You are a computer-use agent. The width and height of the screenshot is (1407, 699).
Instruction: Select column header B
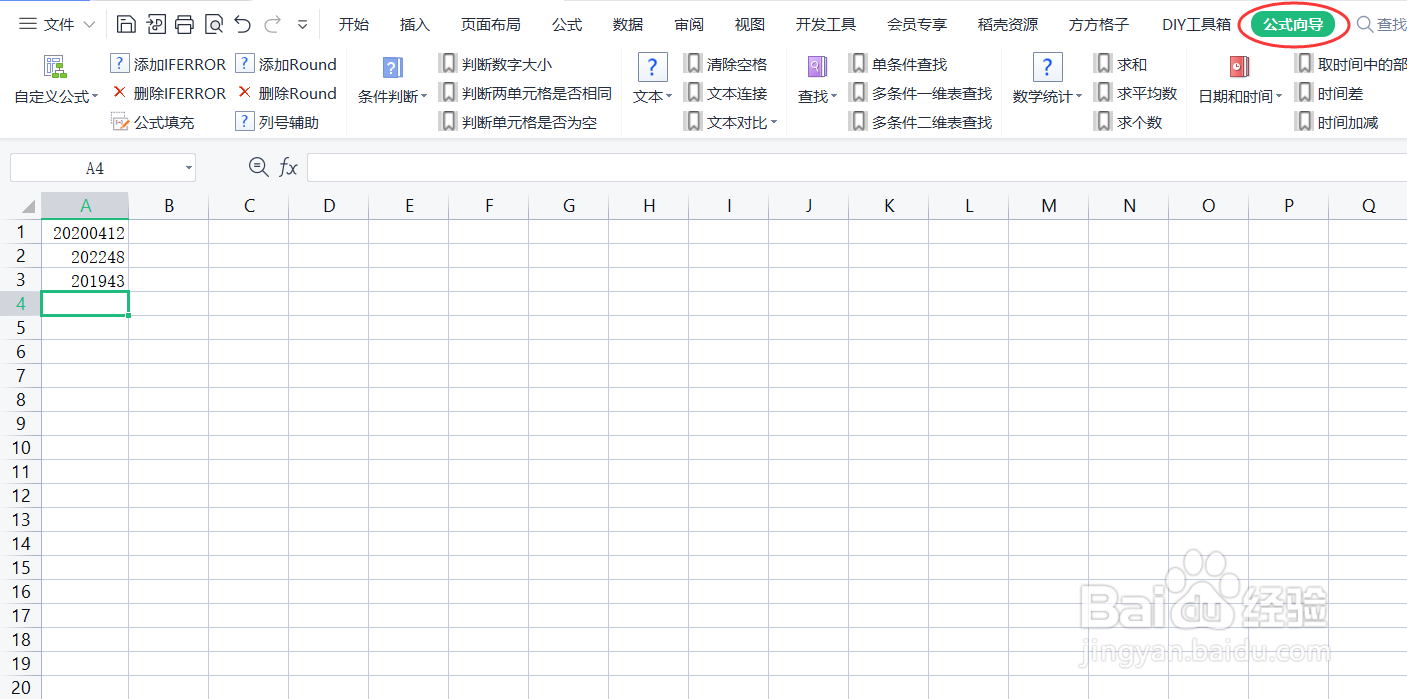169,206
